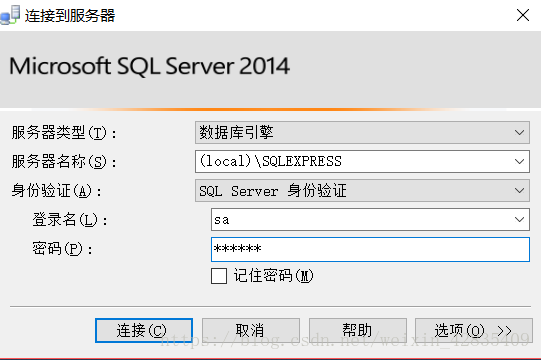The height and width of the screenshot is (360, 541).
Task: Click the 连接(C) connect button
Action: pyautogui.click(x=144, y=330)
